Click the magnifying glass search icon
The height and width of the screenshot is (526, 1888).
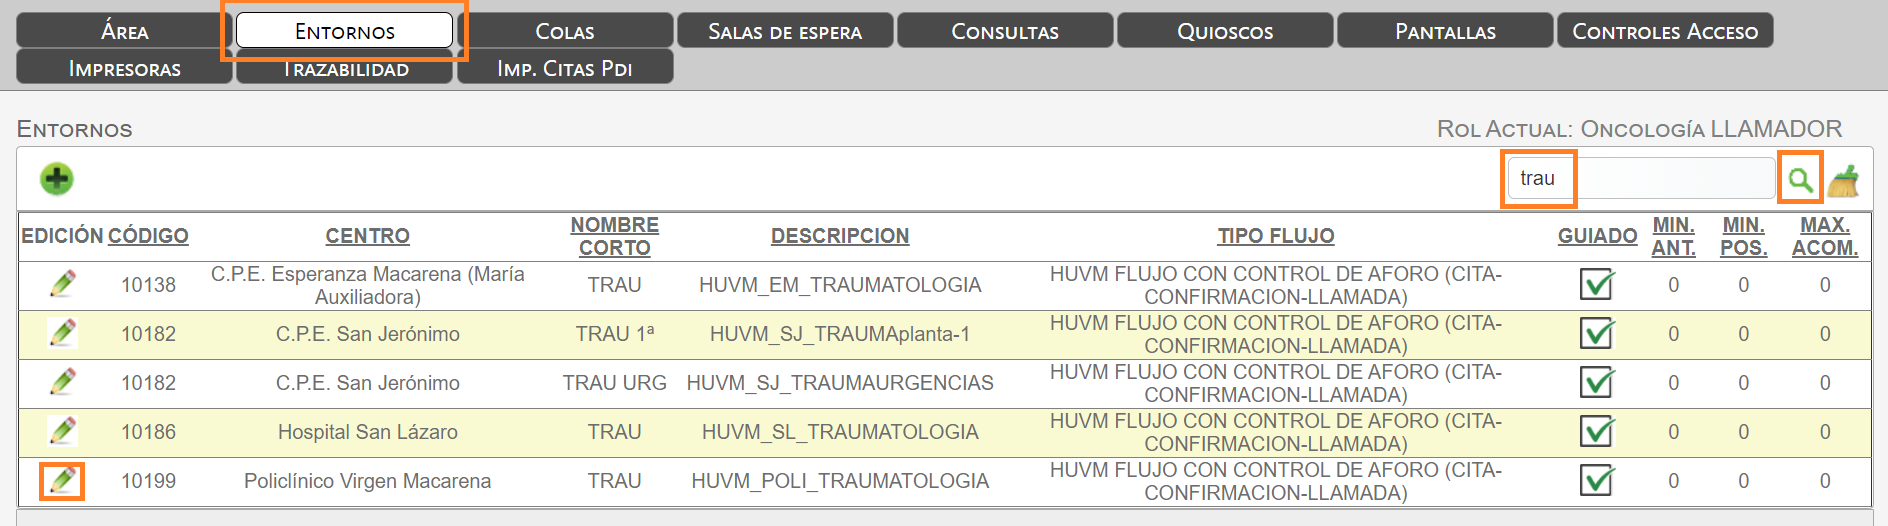1800,179
